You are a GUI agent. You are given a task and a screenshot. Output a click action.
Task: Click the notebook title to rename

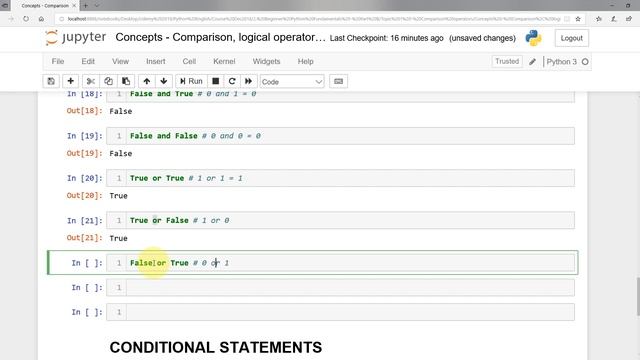(220, 37)
